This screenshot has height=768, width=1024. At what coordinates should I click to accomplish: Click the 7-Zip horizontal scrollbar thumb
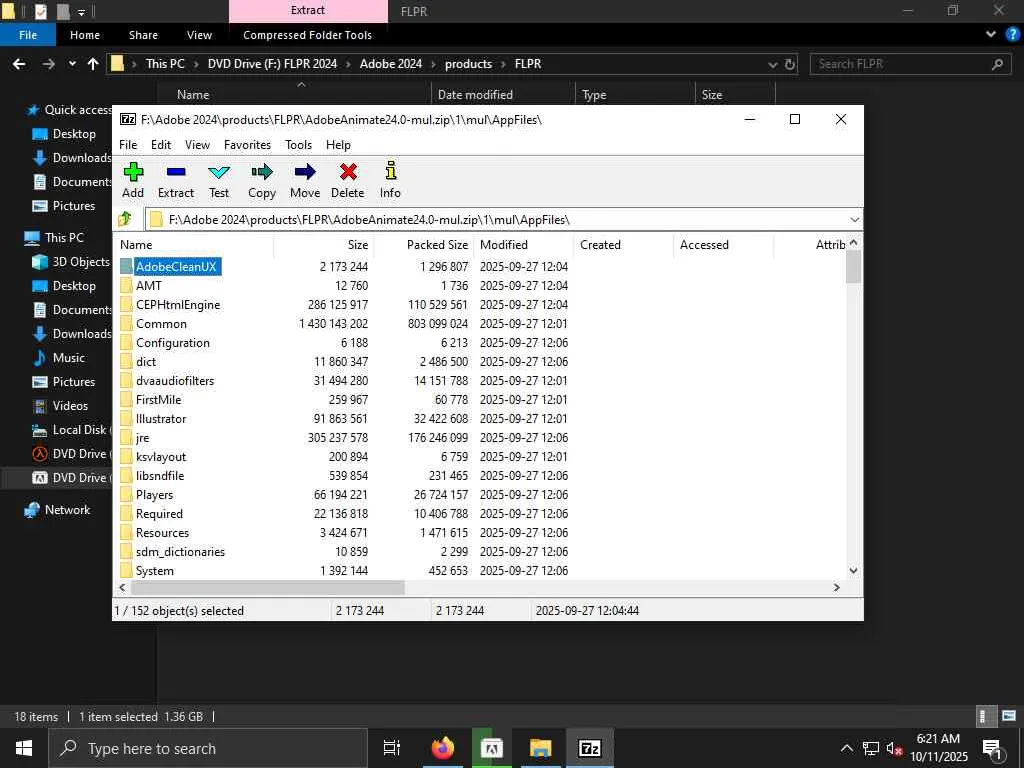268,587
